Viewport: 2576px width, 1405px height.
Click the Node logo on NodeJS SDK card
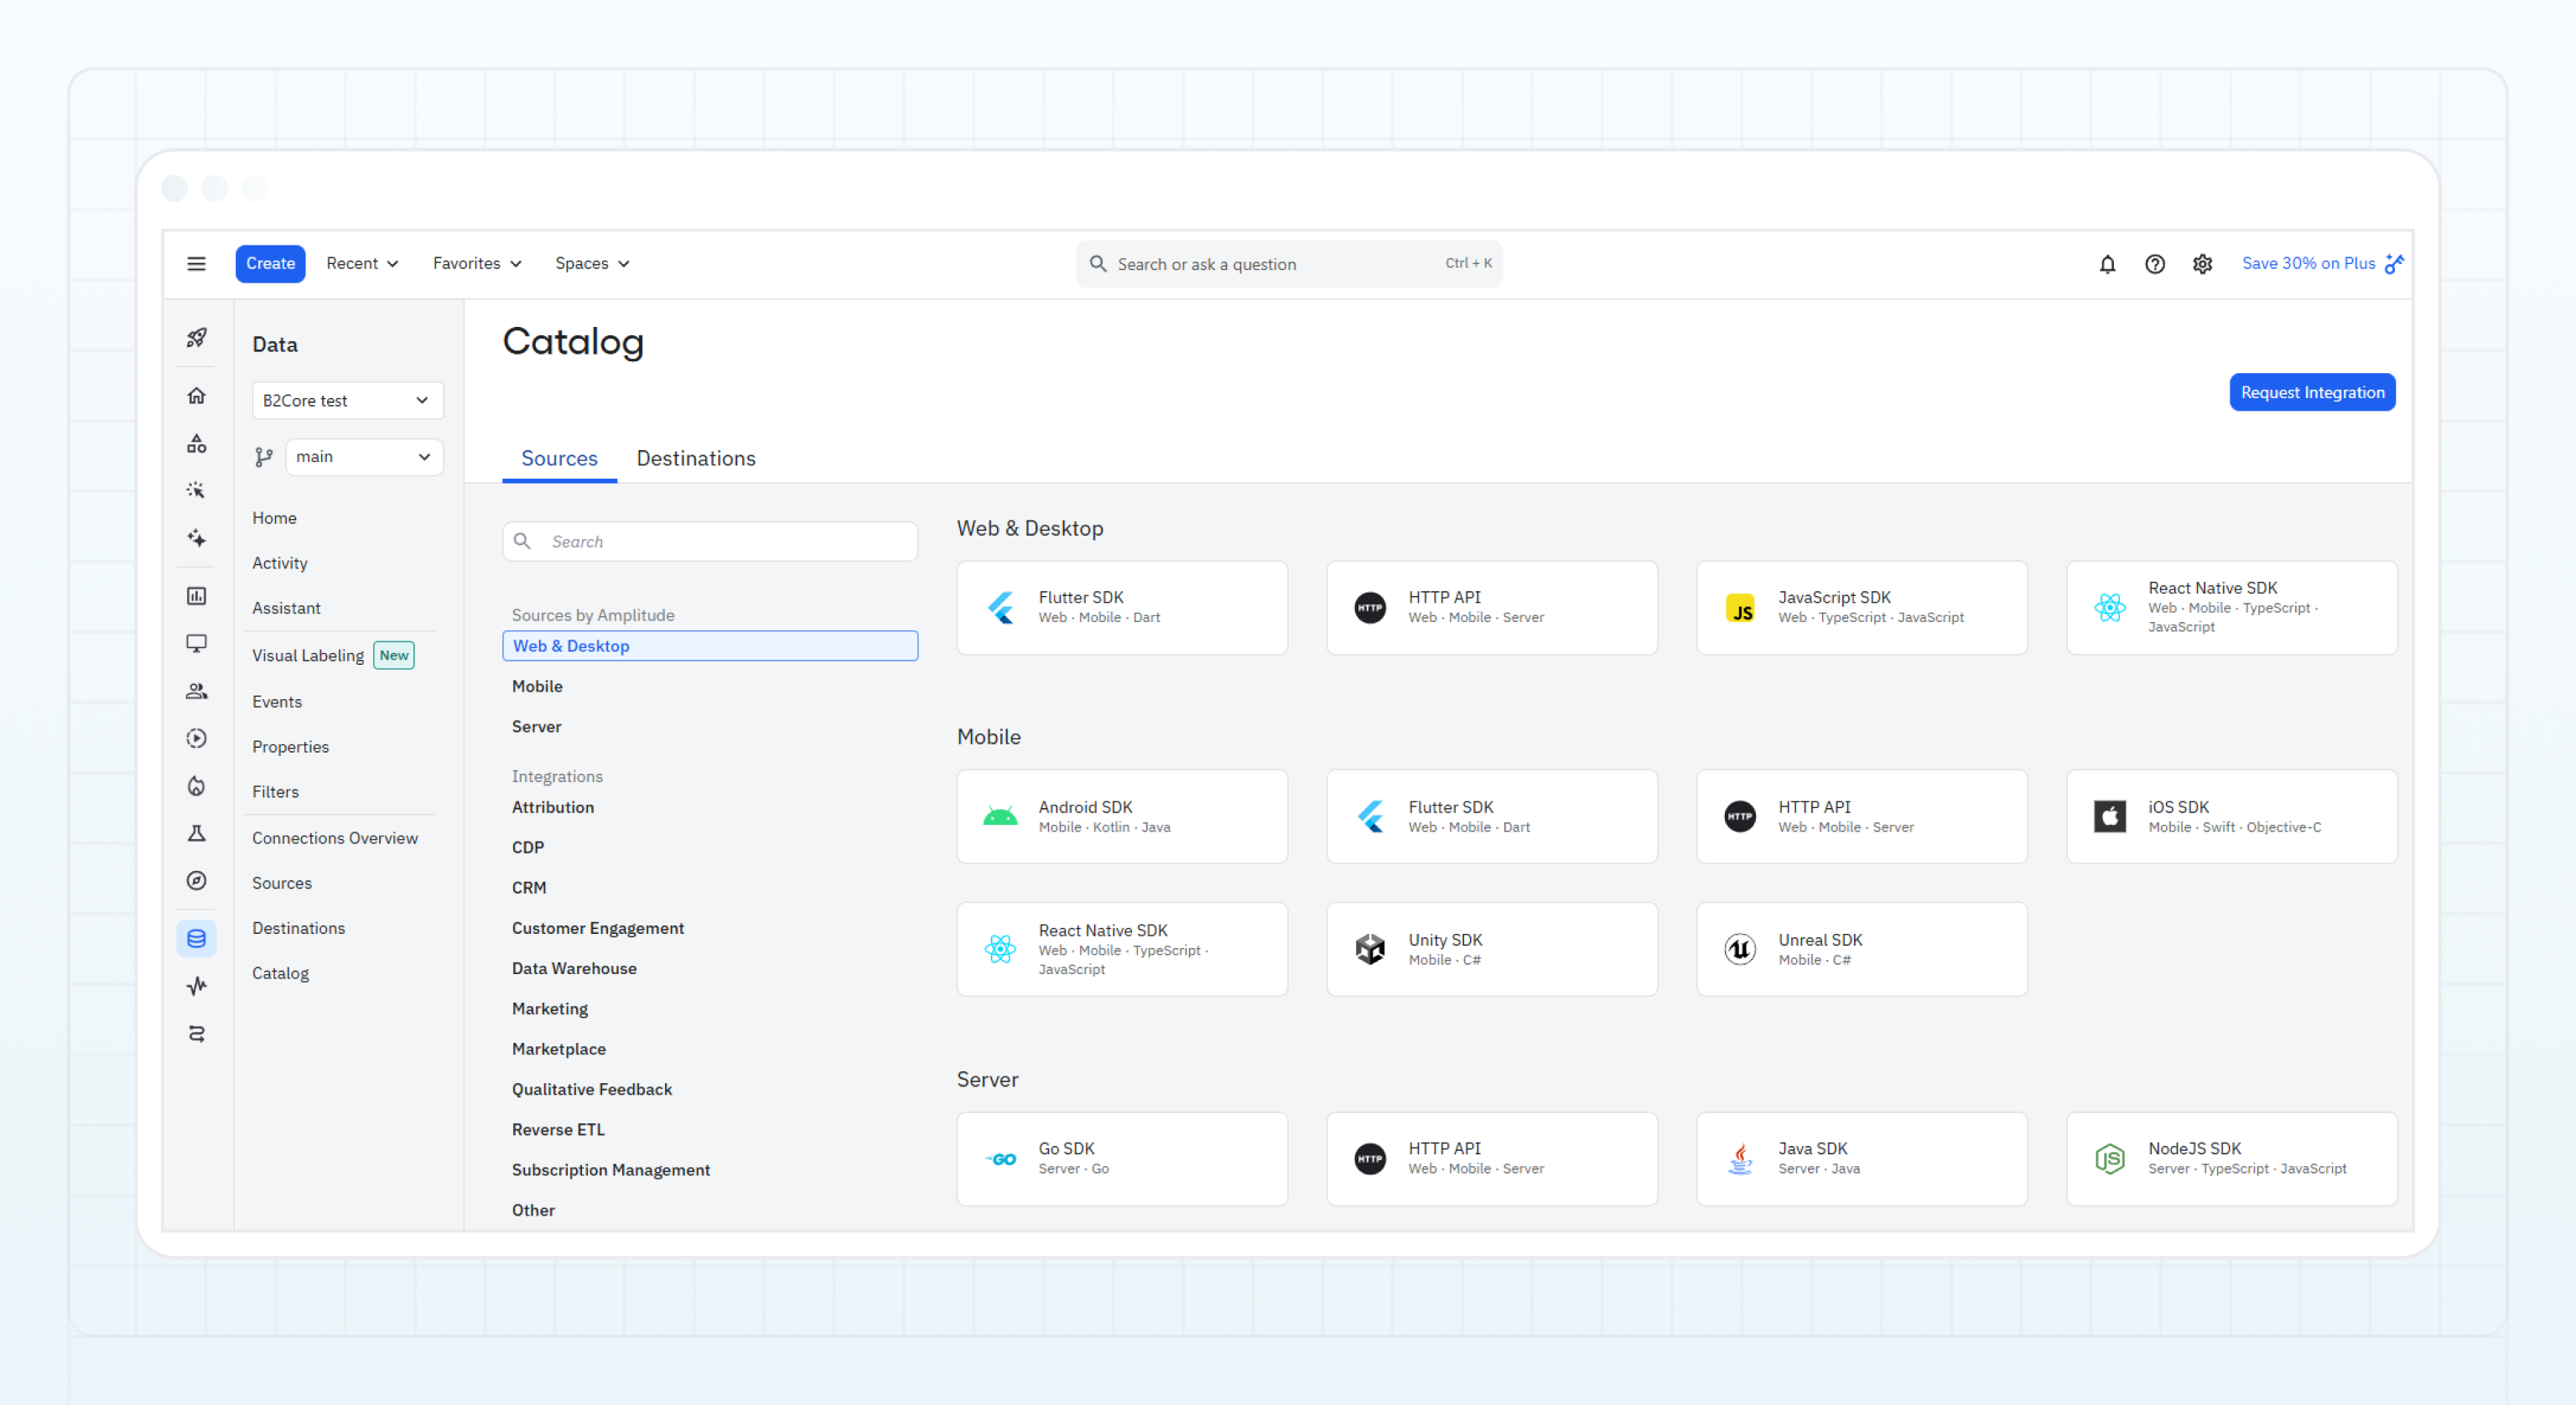(2110, 1159)
